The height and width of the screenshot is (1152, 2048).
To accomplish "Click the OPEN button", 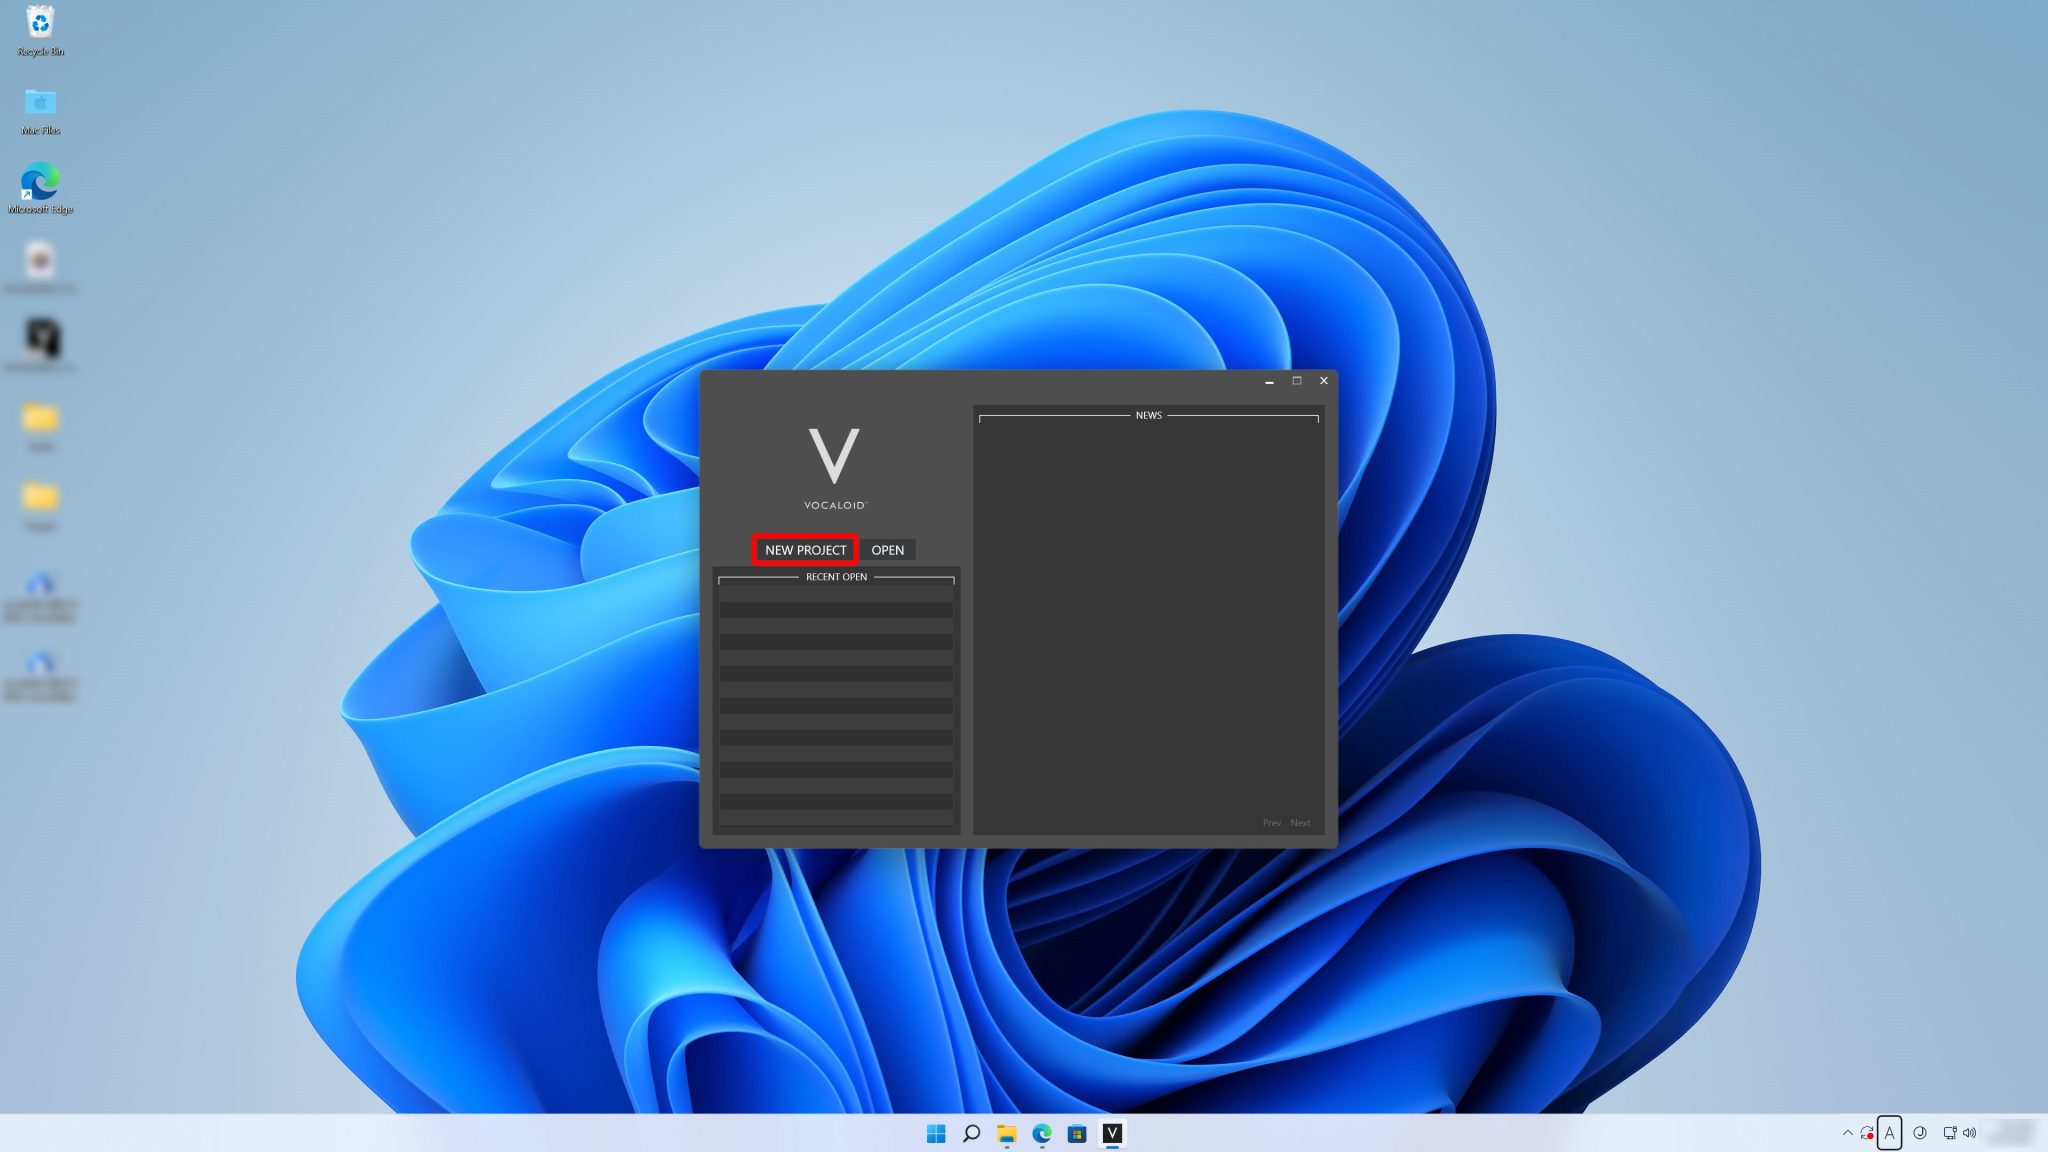I will click(x=887, y=550).
